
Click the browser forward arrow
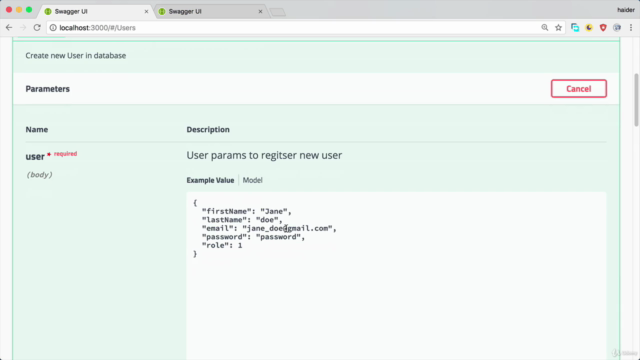(23, 28)
